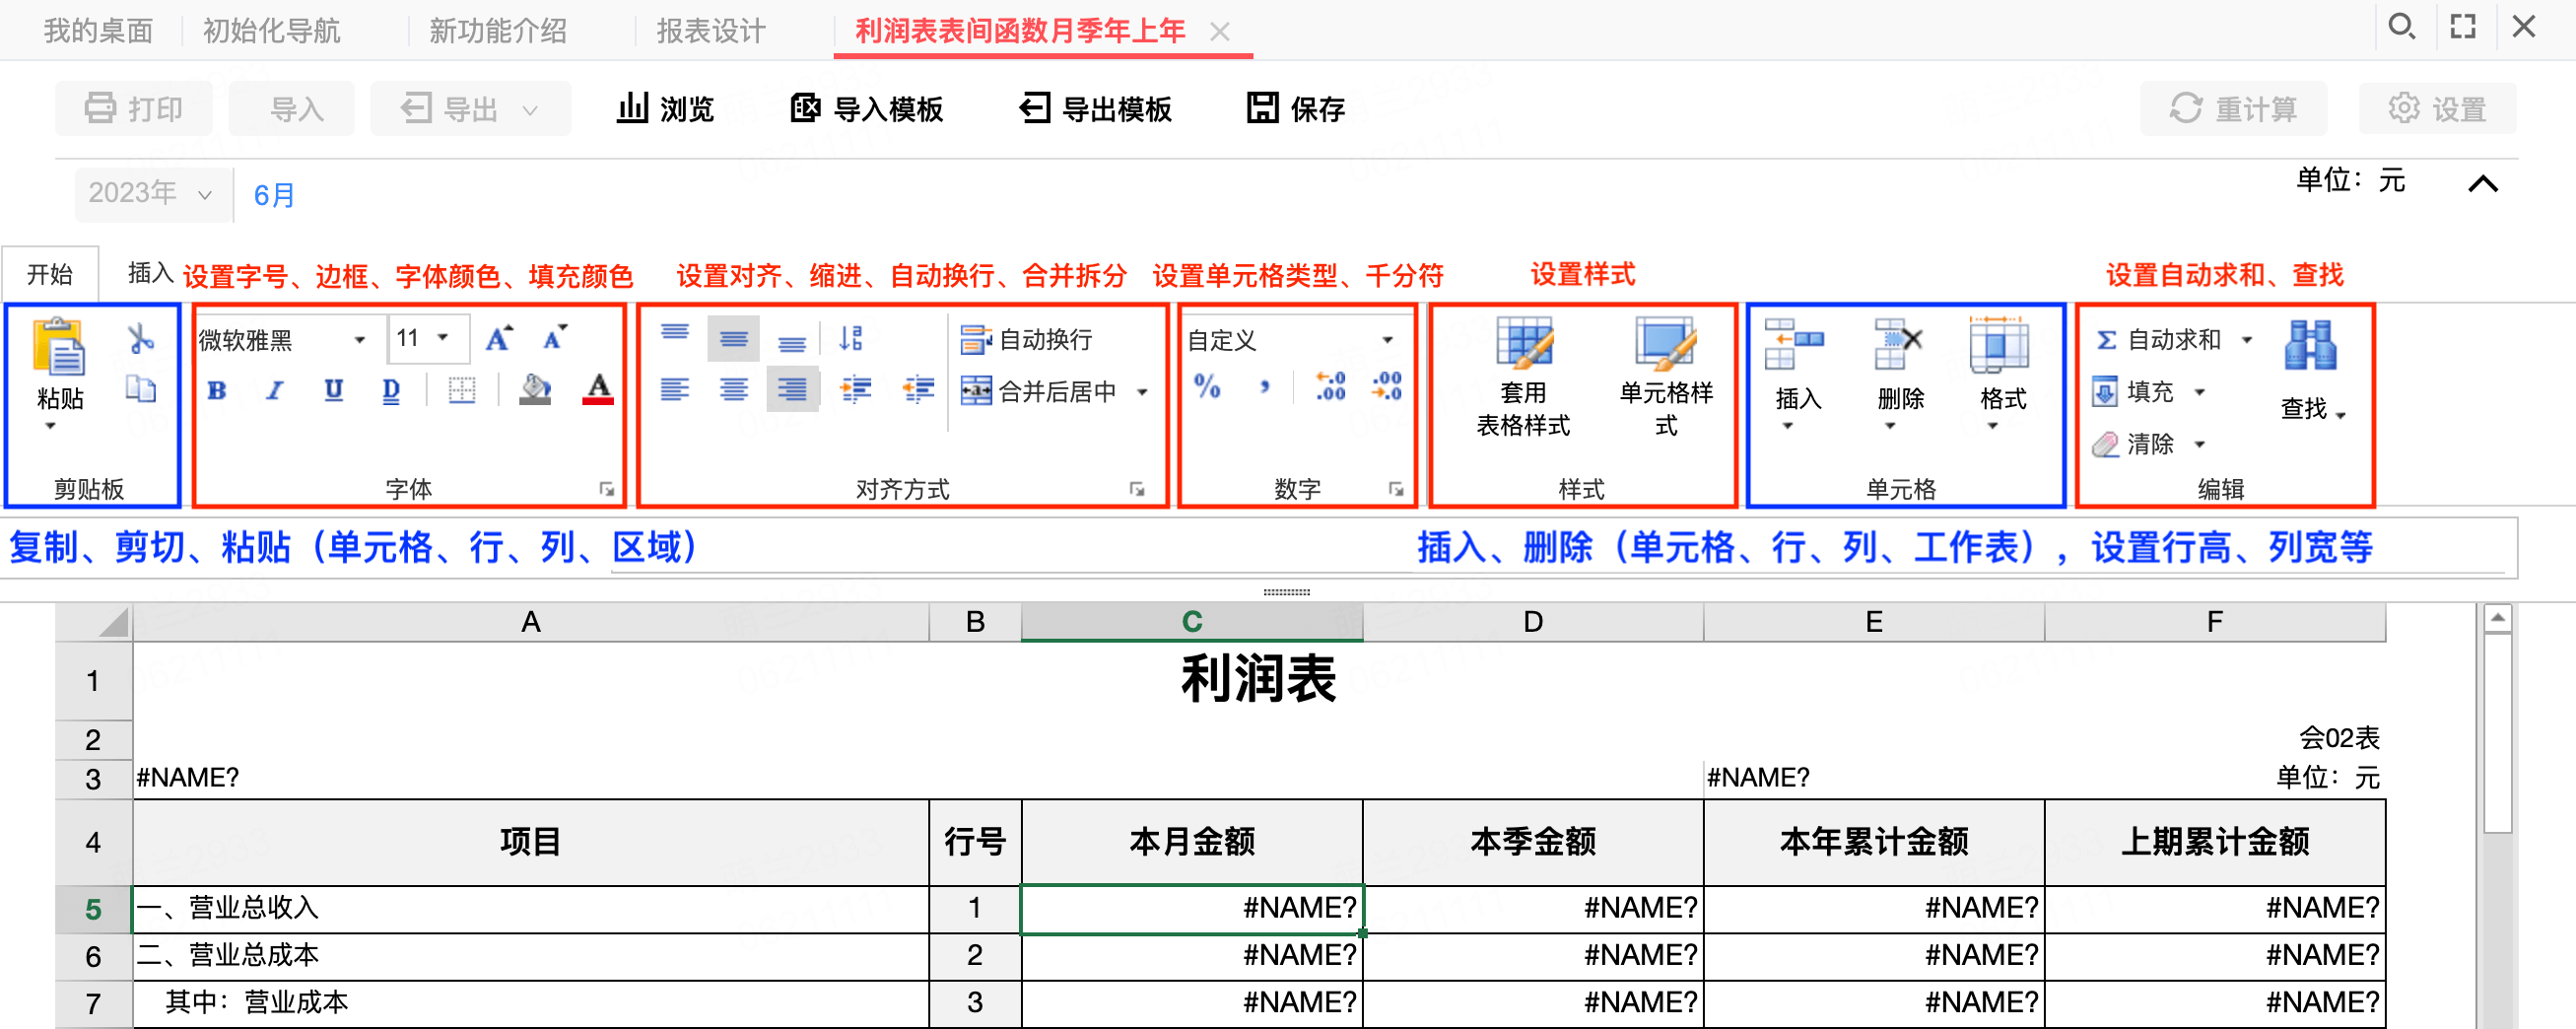Click the binoculars Find icon
This screenshot has width=2576, height=1029.
[x=2311, y=346]
